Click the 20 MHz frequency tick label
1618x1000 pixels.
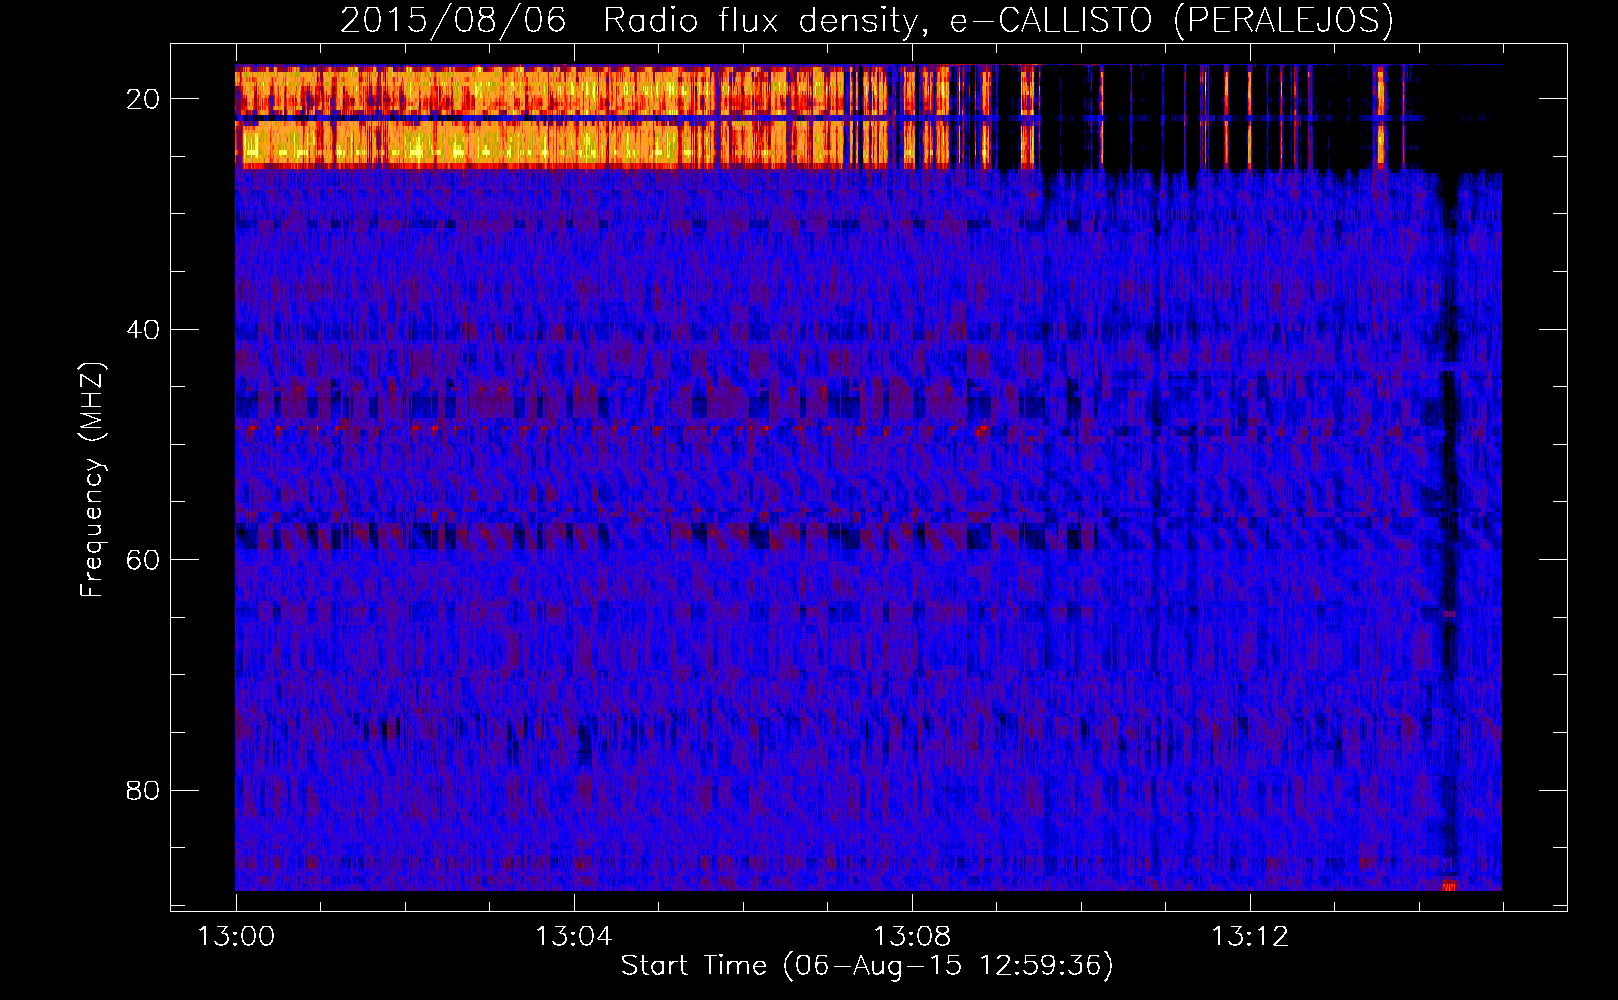(x=144, y=99)
